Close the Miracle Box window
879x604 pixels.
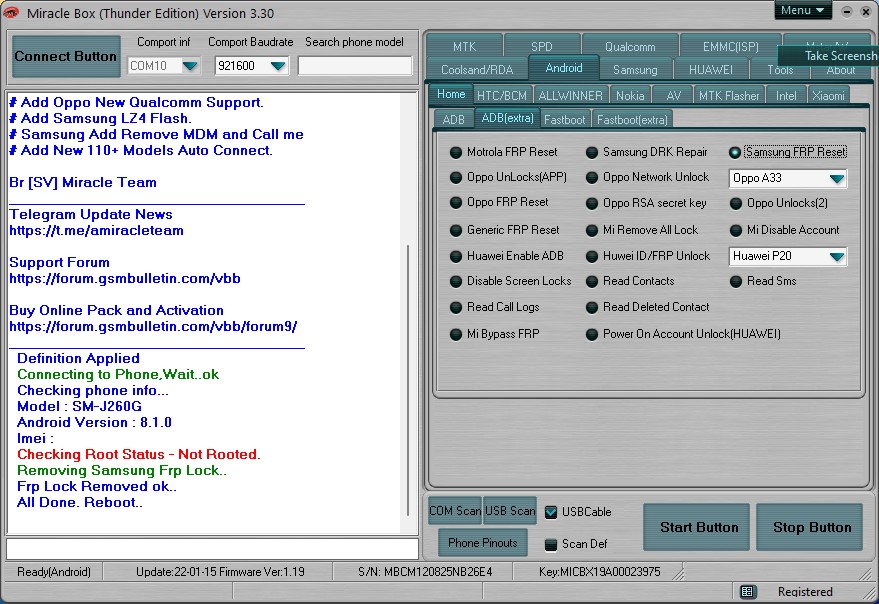click(866, 11)
